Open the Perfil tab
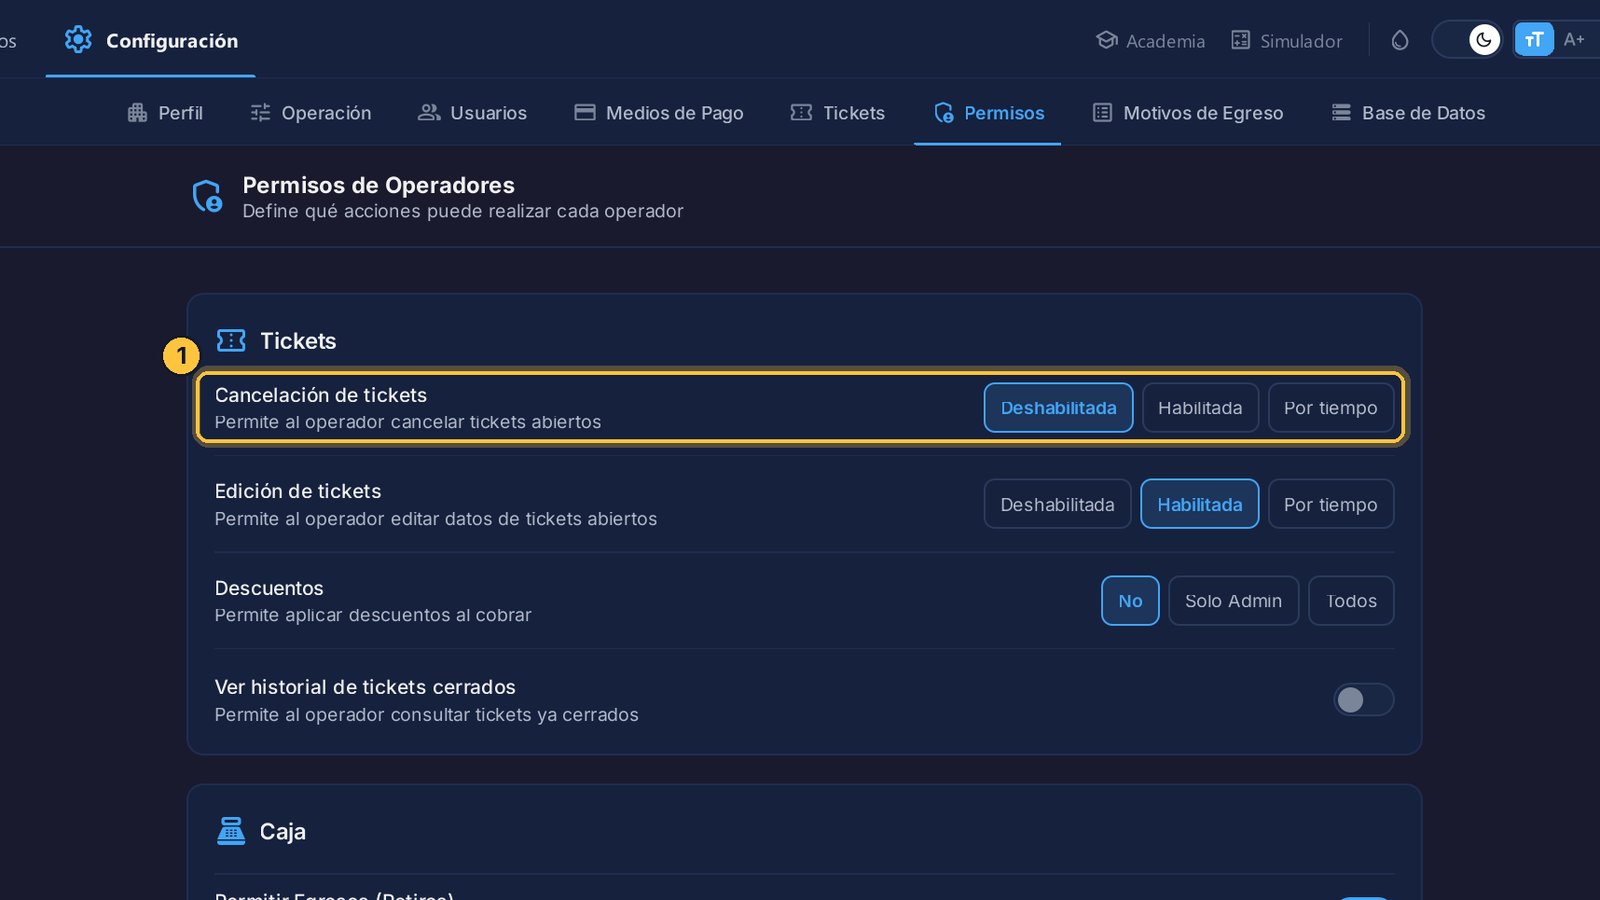The height and width of the screenshot is (900, 1600). pyautogui.click(x=165, y=113)
